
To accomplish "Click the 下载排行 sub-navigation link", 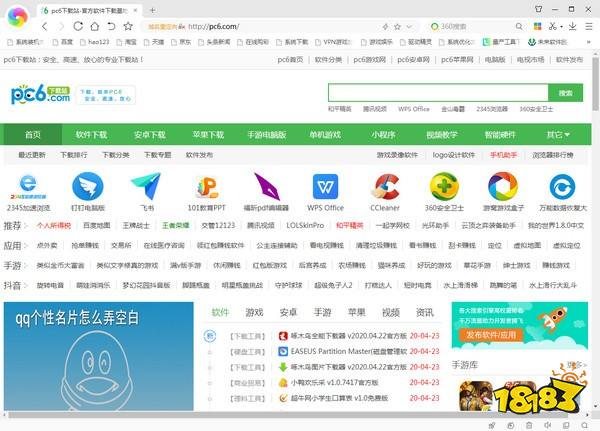I will (x=74, y=155).
